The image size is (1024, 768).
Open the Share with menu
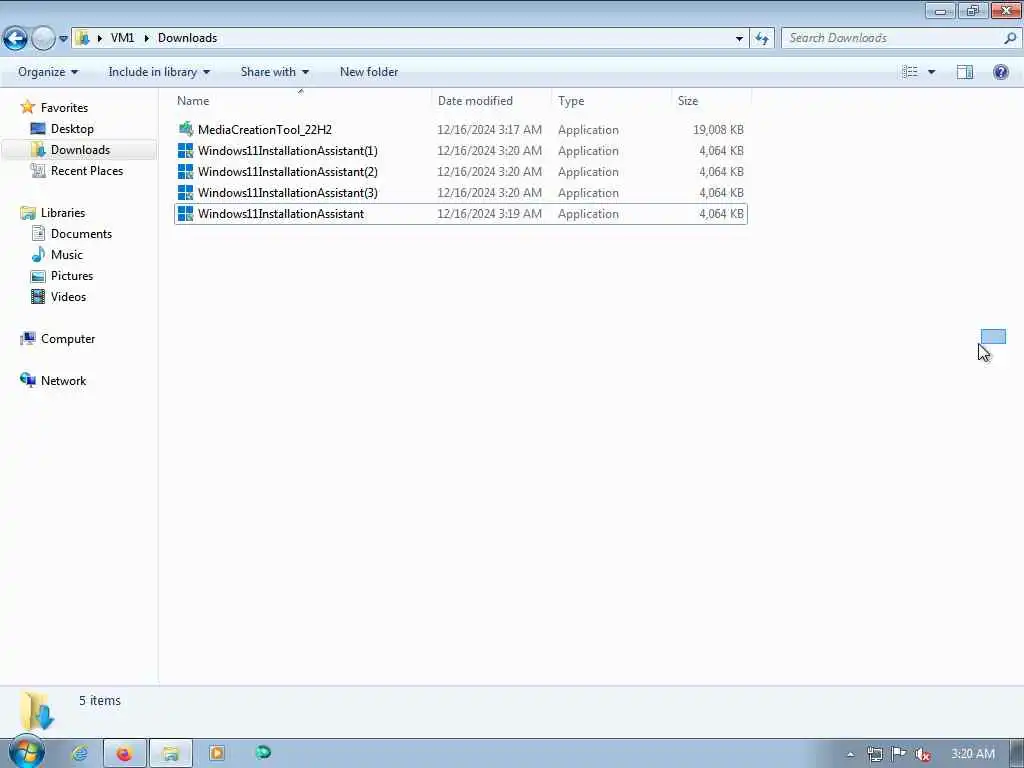(274, 72)
